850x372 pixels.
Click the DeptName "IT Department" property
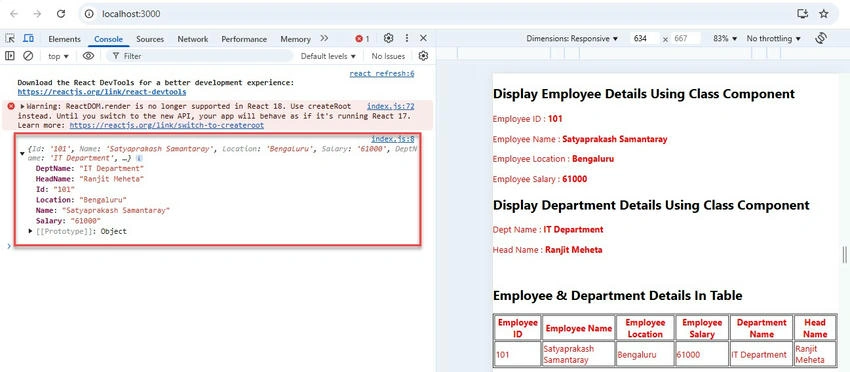coord(90,169)
